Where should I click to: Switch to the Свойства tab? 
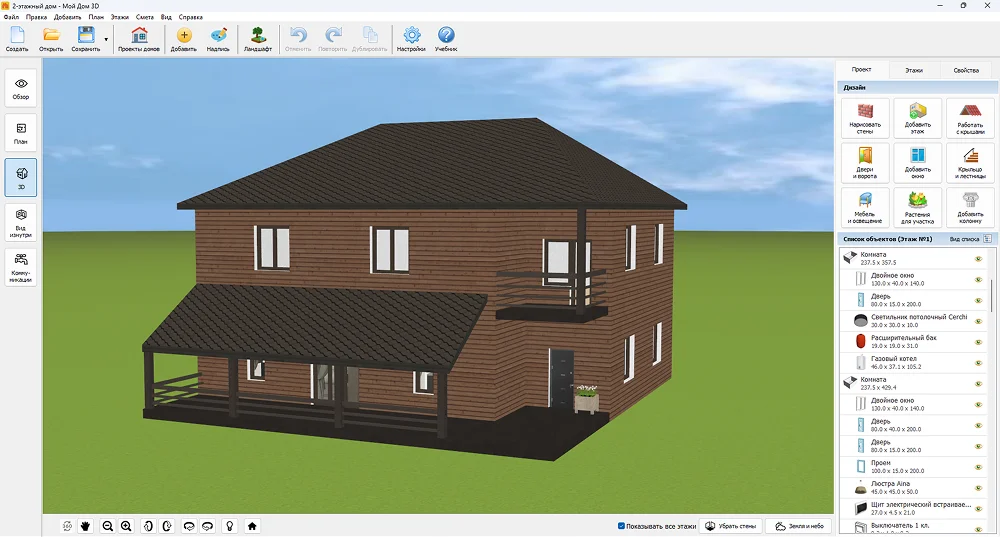click(x=965, y=71)
